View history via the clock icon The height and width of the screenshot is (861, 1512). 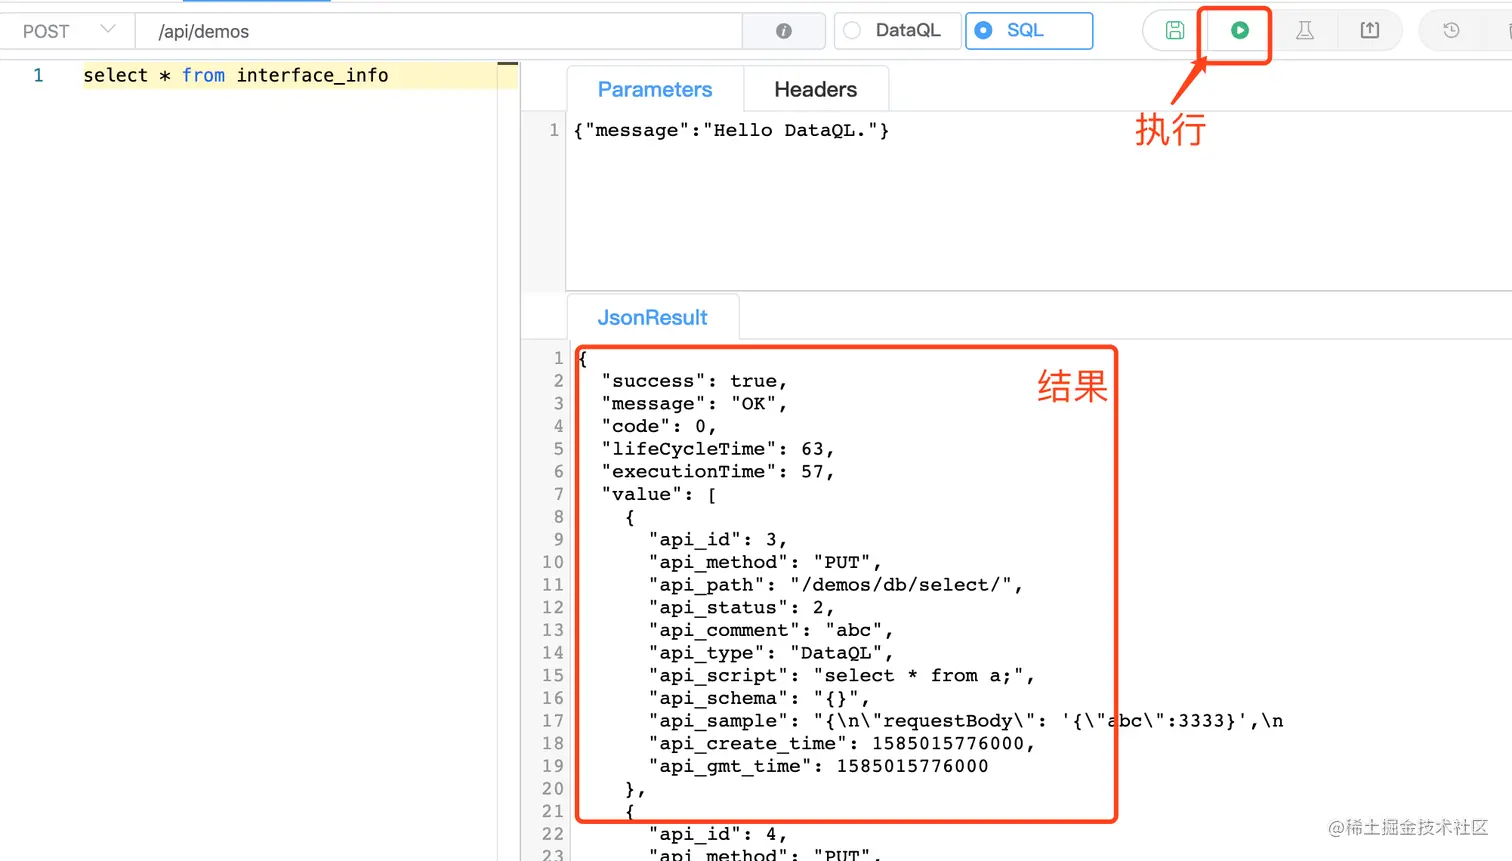1450,31
